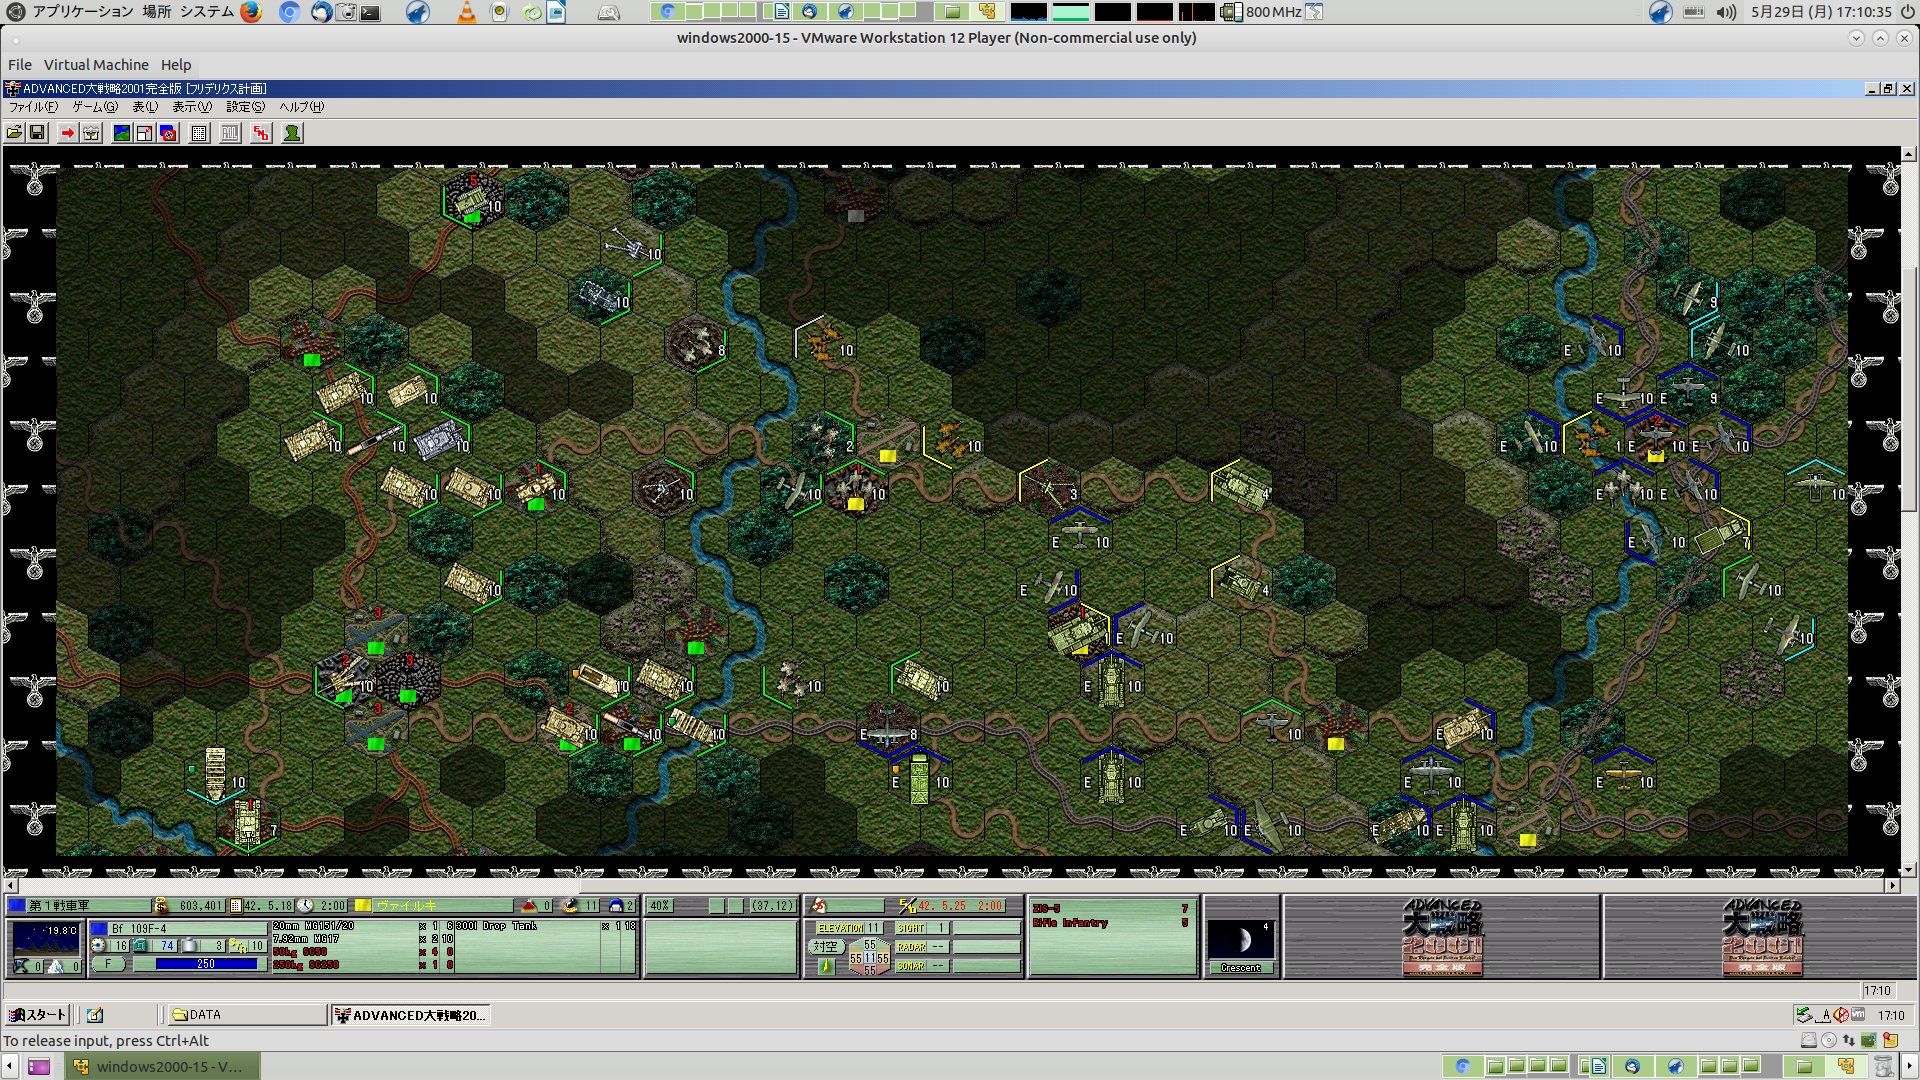Click the volume speaker icon in top panel
Viewport: 1920px width, 1080px height.
click(x=1727, y=12)
